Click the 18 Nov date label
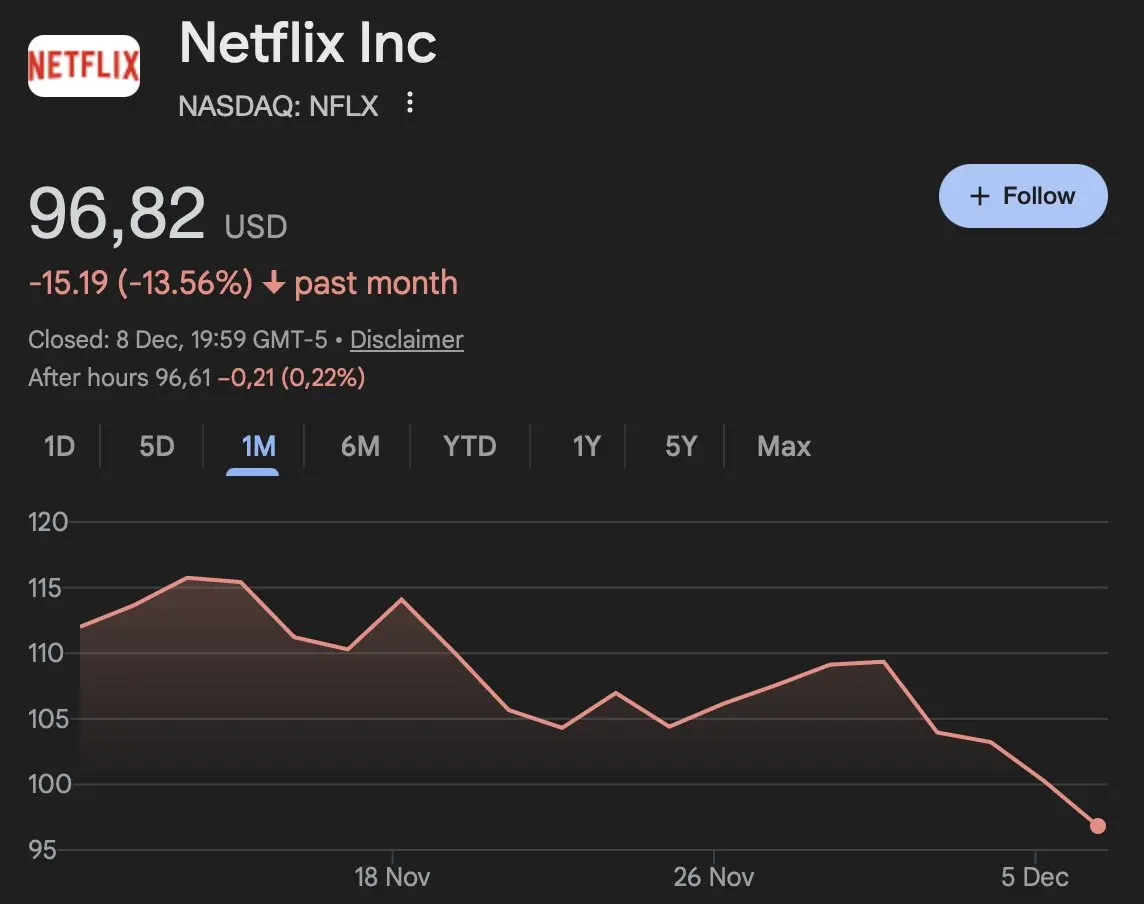The image size is (1144, 904). (392, 877)
